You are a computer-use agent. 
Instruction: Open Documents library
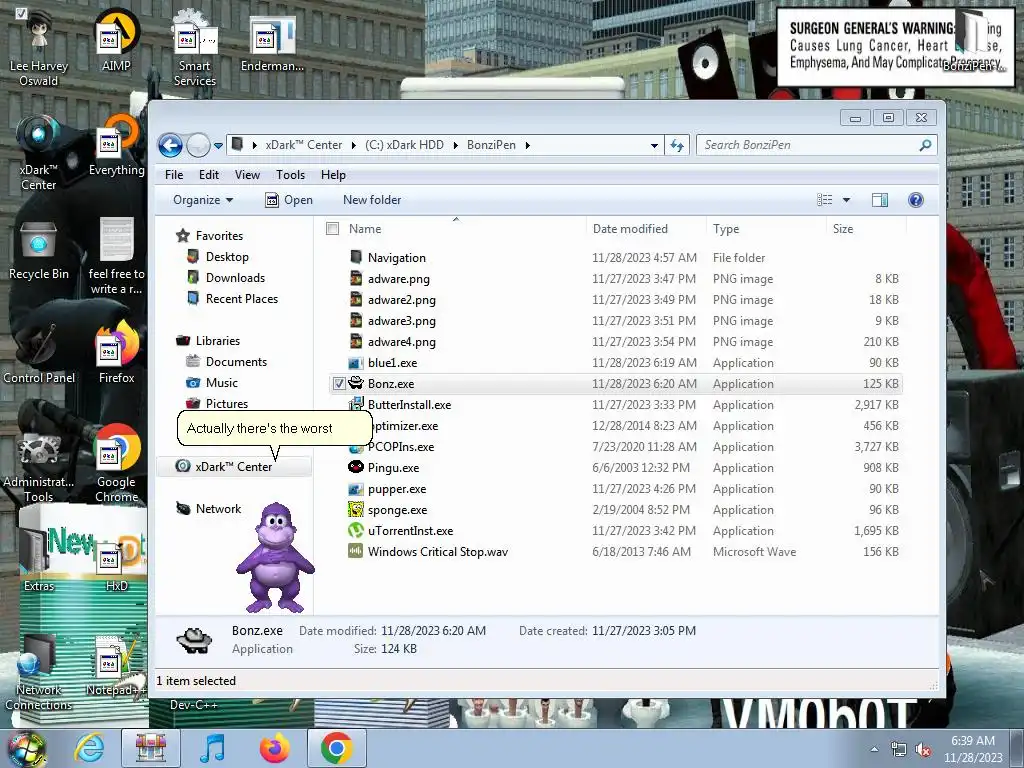click(x=236, y=362)
